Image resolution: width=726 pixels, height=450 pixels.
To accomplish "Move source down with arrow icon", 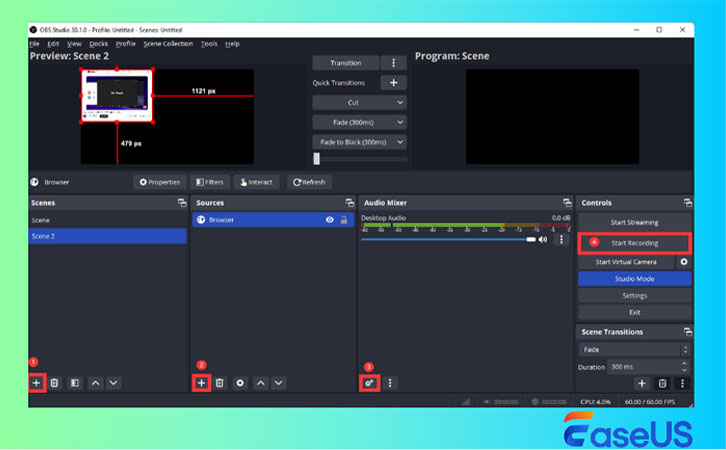I will [278, 383].
